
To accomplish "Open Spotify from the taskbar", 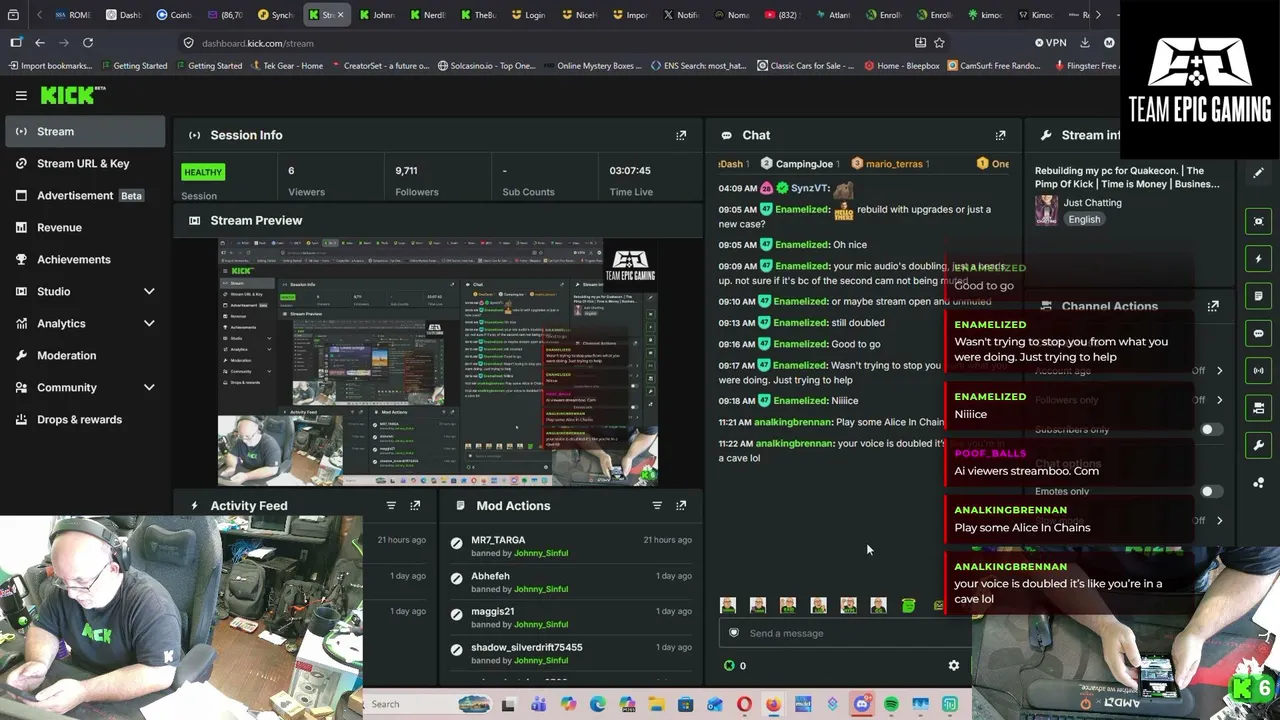I will pos(891,704).
